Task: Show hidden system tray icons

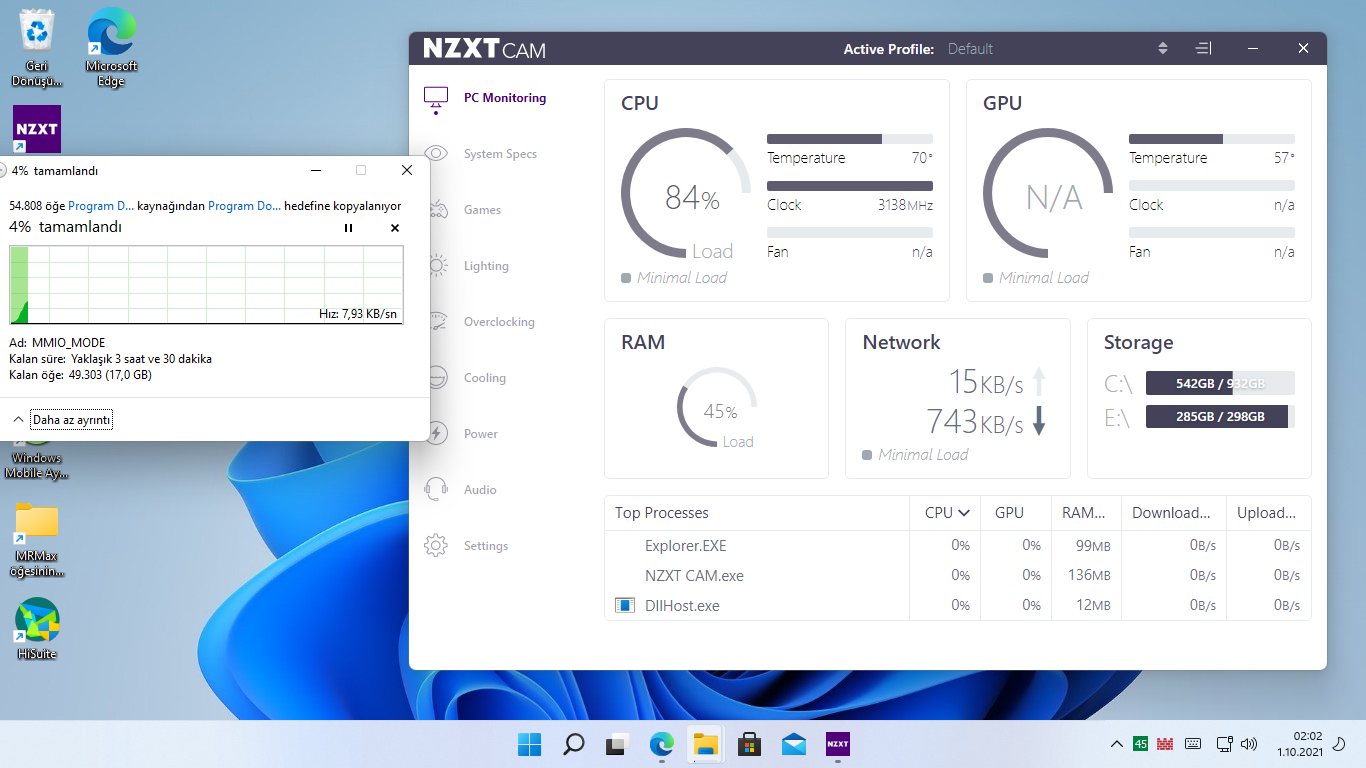Action: coord(1117,744)
